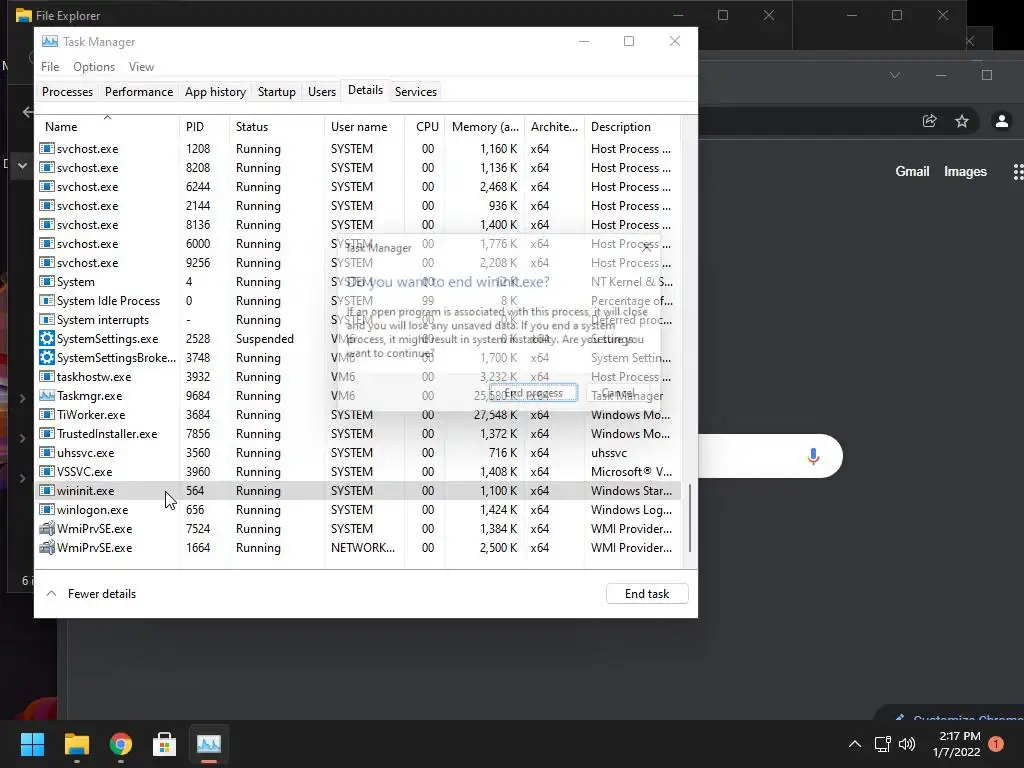
Task: Open the Chrome profile avatar icon
Action: coord(1002,121)
